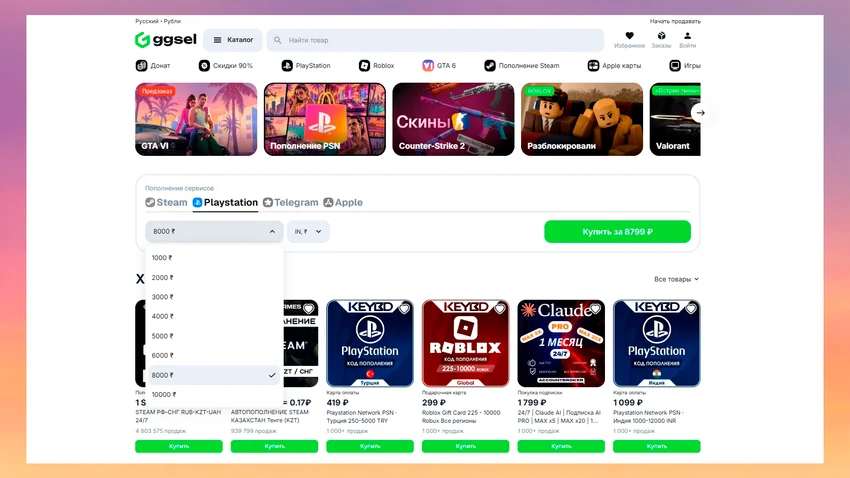Switch to the Telegram tab
The width and height of the screenshot is (850, 478).
point(291,202)
